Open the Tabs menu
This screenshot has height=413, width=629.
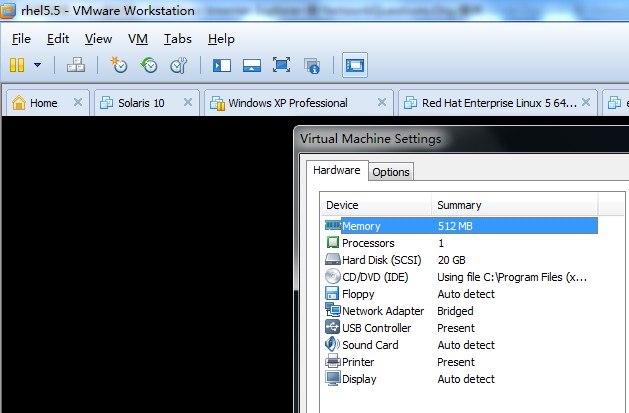[x=178, y=39]
